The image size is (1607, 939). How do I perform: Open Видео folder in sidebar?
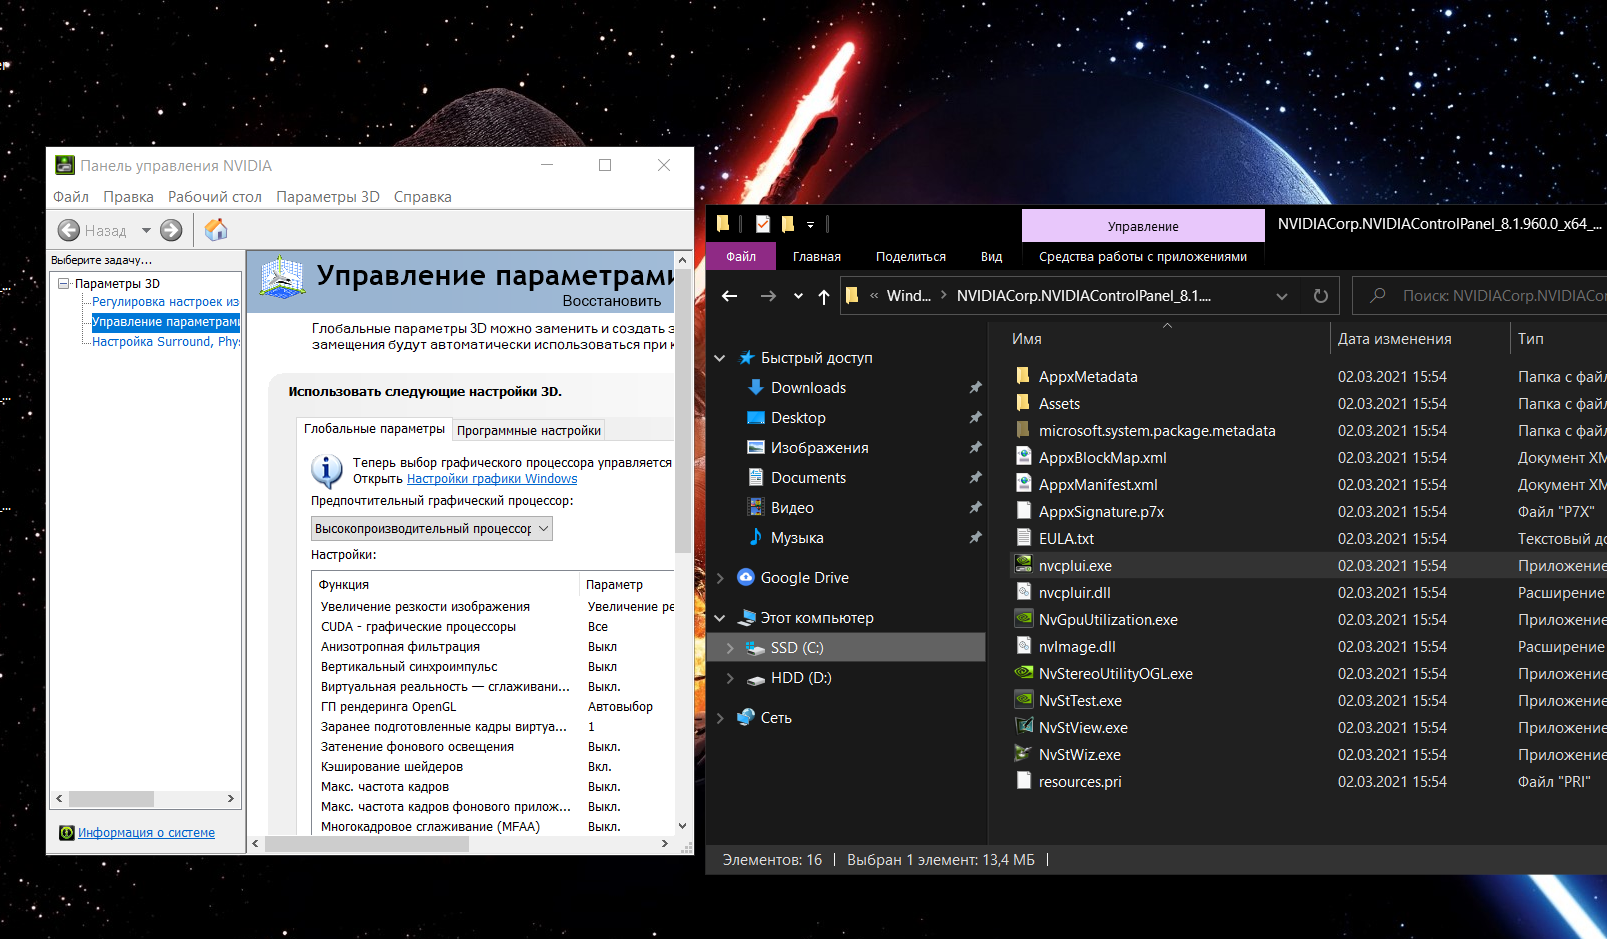coord(792,508)
